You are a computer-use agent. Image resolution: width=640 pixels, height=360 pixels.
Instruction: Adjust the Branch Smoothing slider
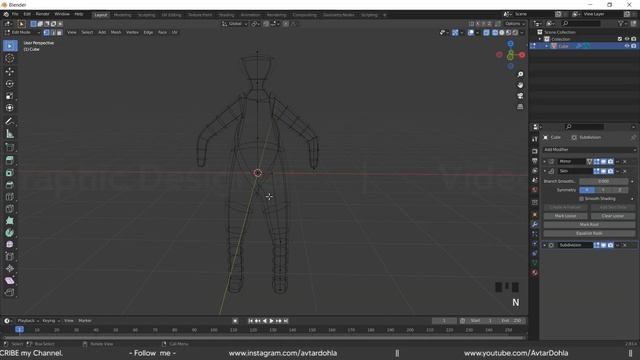coord(603,181)
